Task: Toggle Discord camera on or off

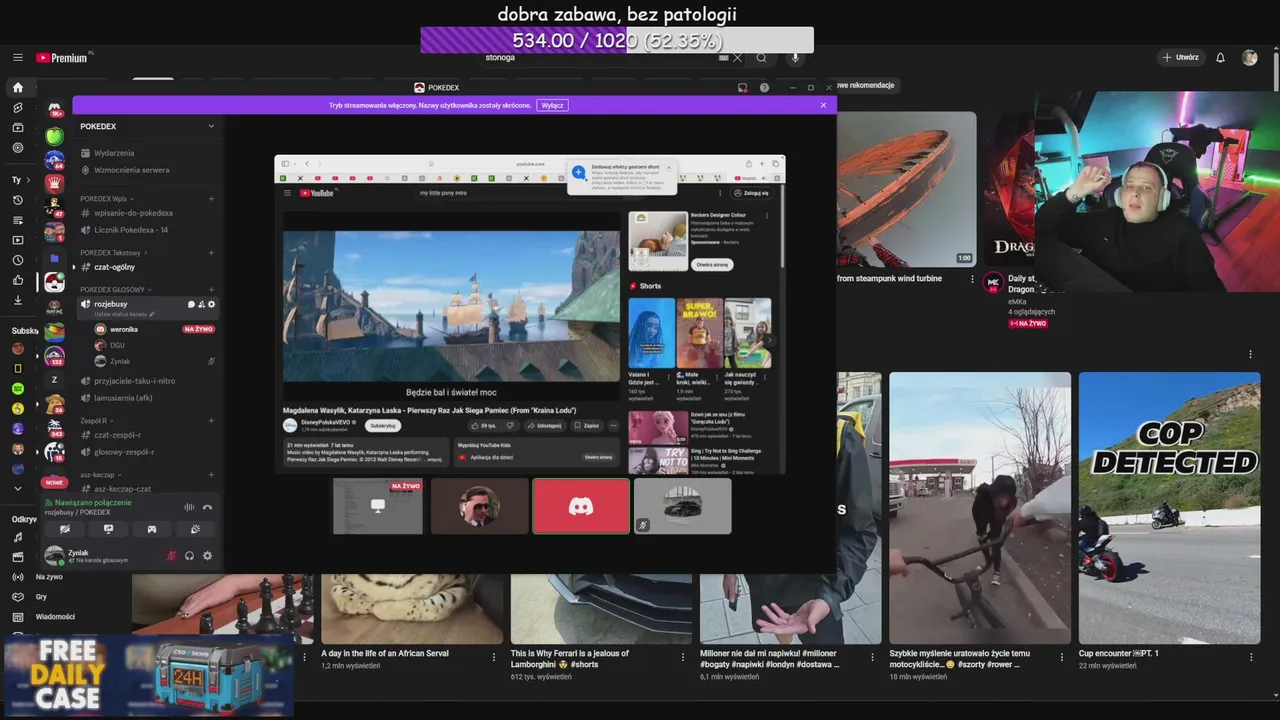Action: point(65,529)
